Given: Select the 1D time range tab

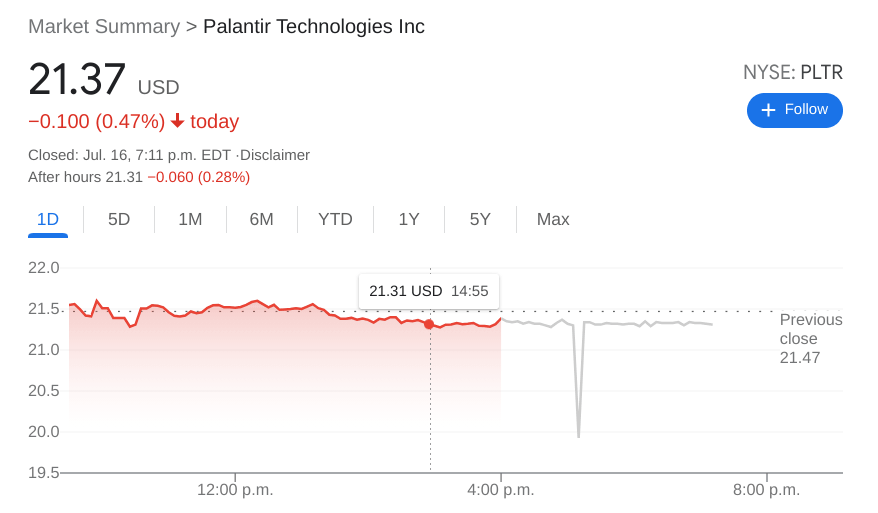Looking at the screenshot, I should [x=48, y=219].
